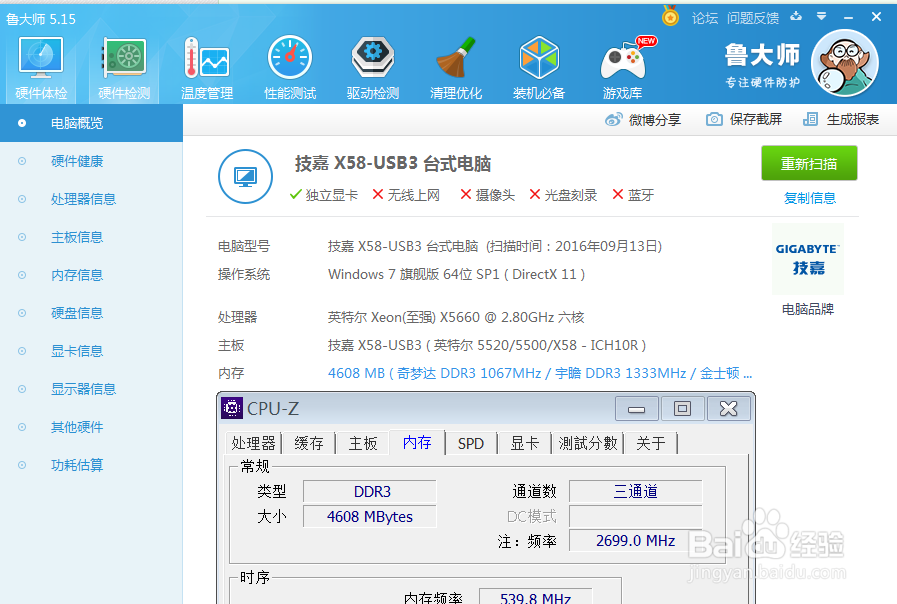Switch to CPU-Z 处理器 tab
Image resolution: width=897 pixels, height=604 pixels.
pos(253,443)
